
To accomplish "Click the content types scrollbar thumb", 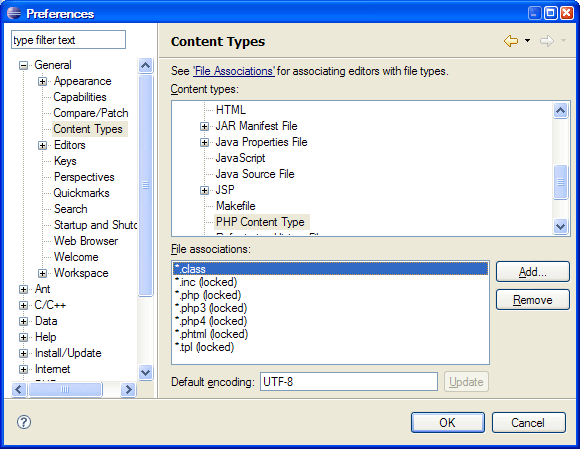I will [560, 182].
